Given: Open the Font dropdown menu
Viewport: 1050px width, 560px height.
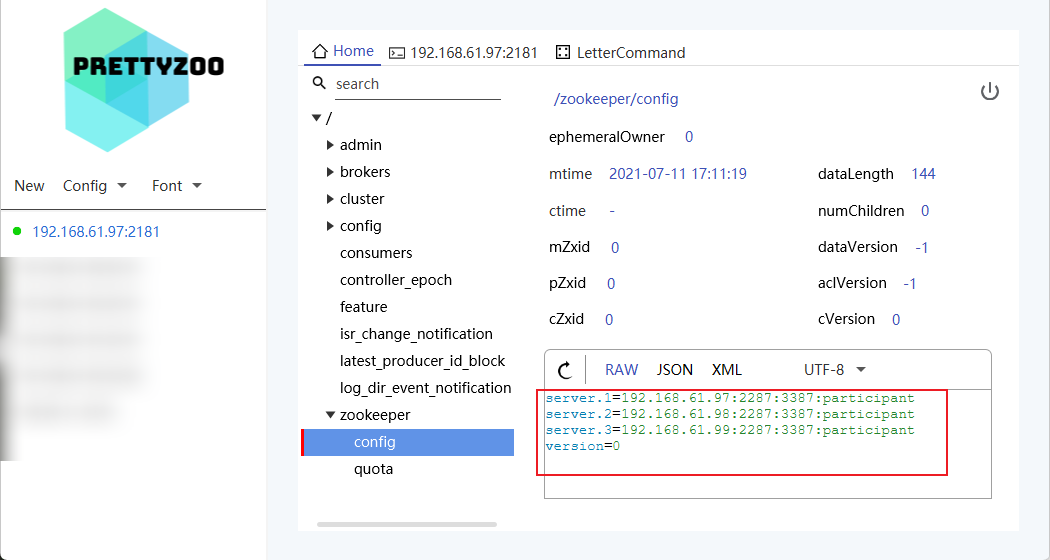Looking at the screenshot, I should (177, 186).
